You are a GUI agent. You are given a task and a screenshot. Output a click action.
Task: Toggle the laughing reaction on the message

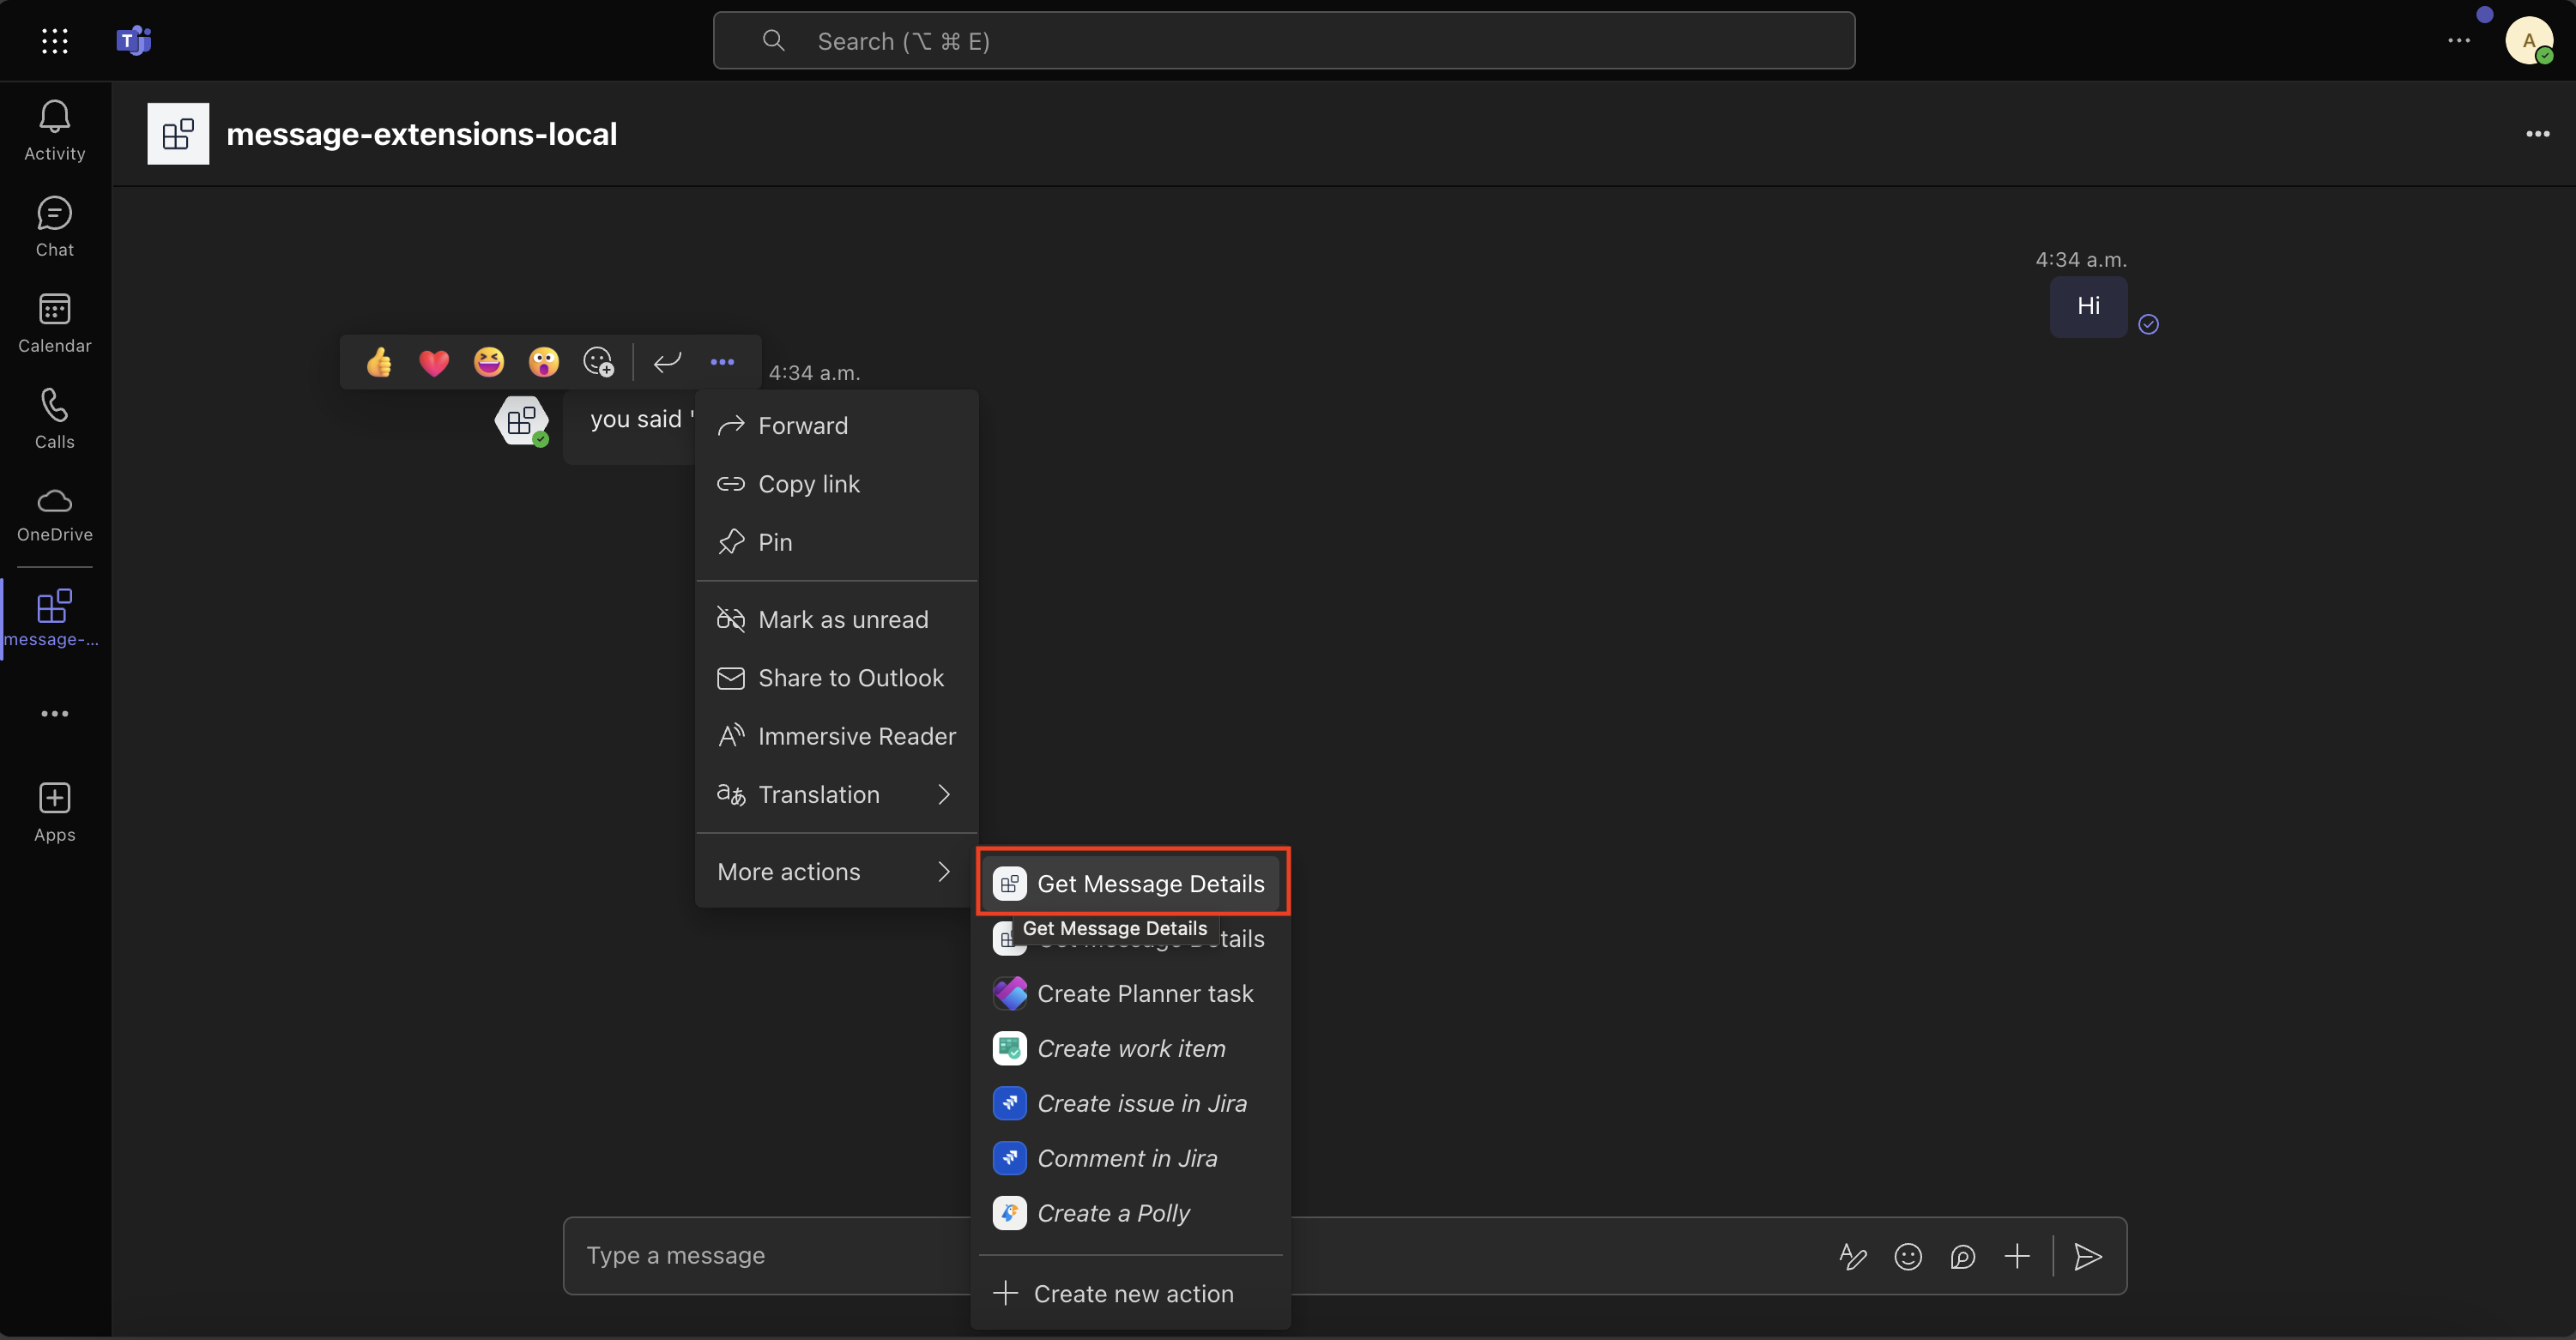point(488,361)
